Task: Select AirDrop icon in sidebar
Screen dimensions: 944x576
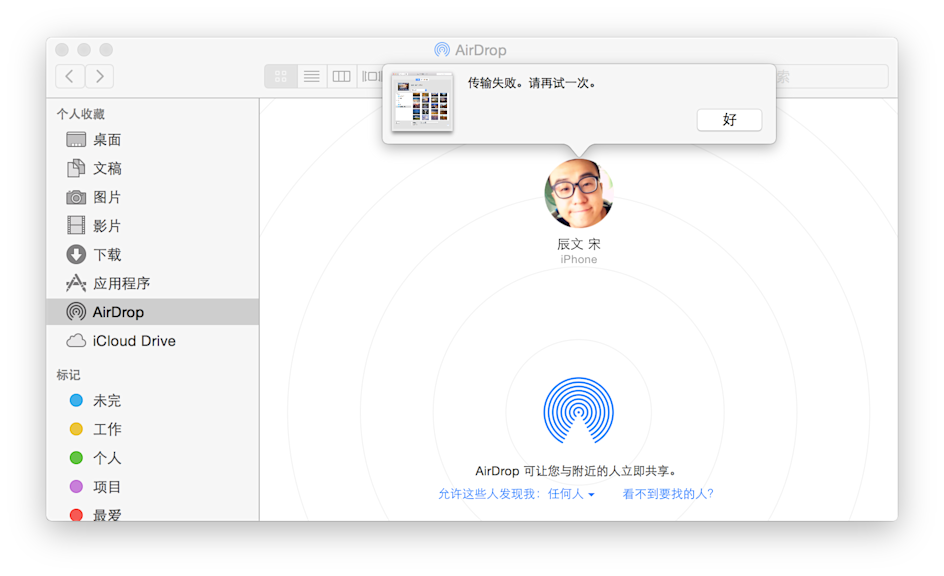Action: pos(76,312)
